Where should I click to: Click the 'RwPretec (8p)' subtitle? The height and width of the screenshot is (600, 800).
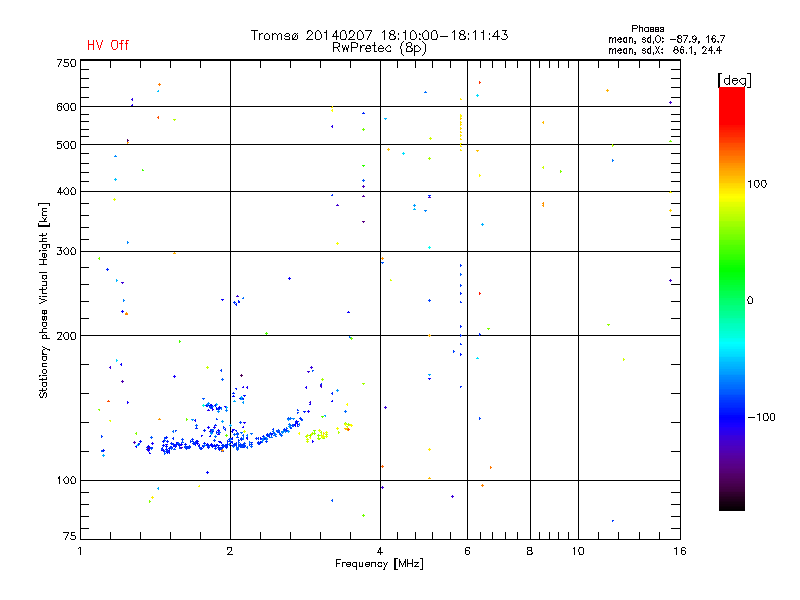click(379, 48)
